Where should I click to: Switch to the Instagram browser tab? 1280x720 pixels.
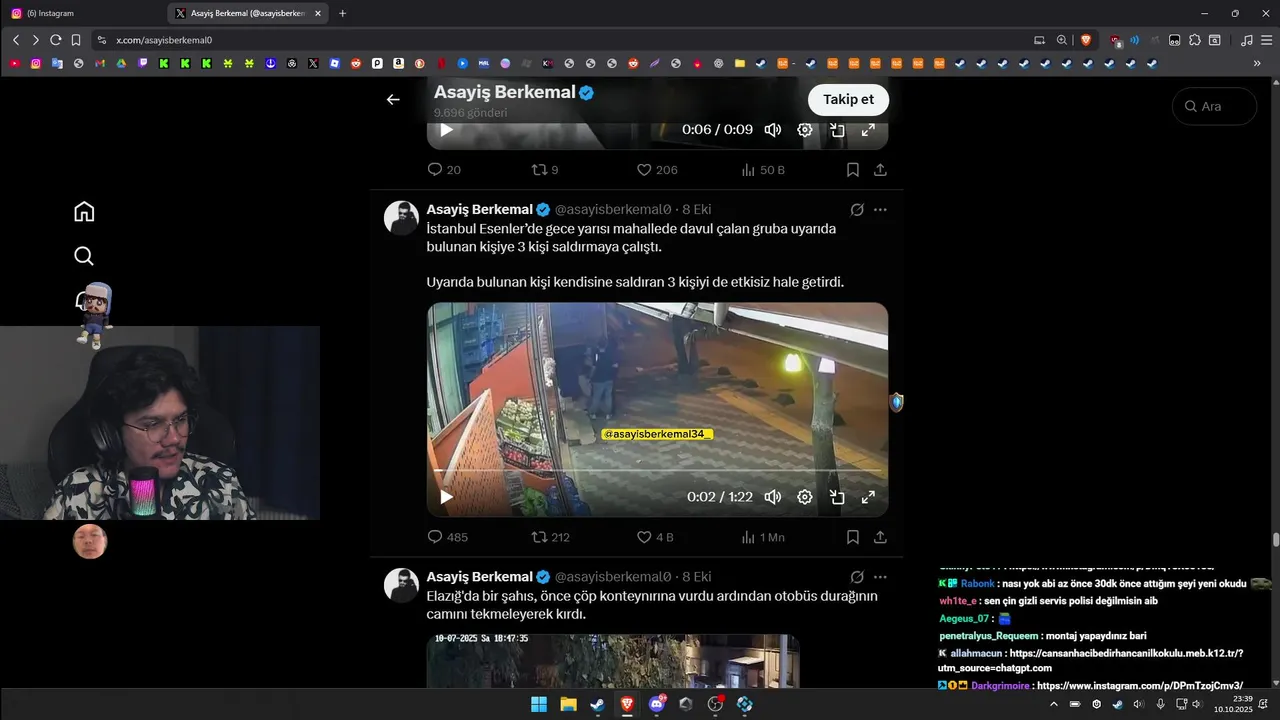(84, 13)
